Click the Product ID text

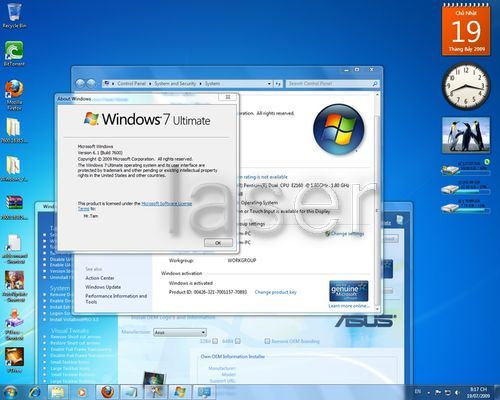tap(208, 292)
